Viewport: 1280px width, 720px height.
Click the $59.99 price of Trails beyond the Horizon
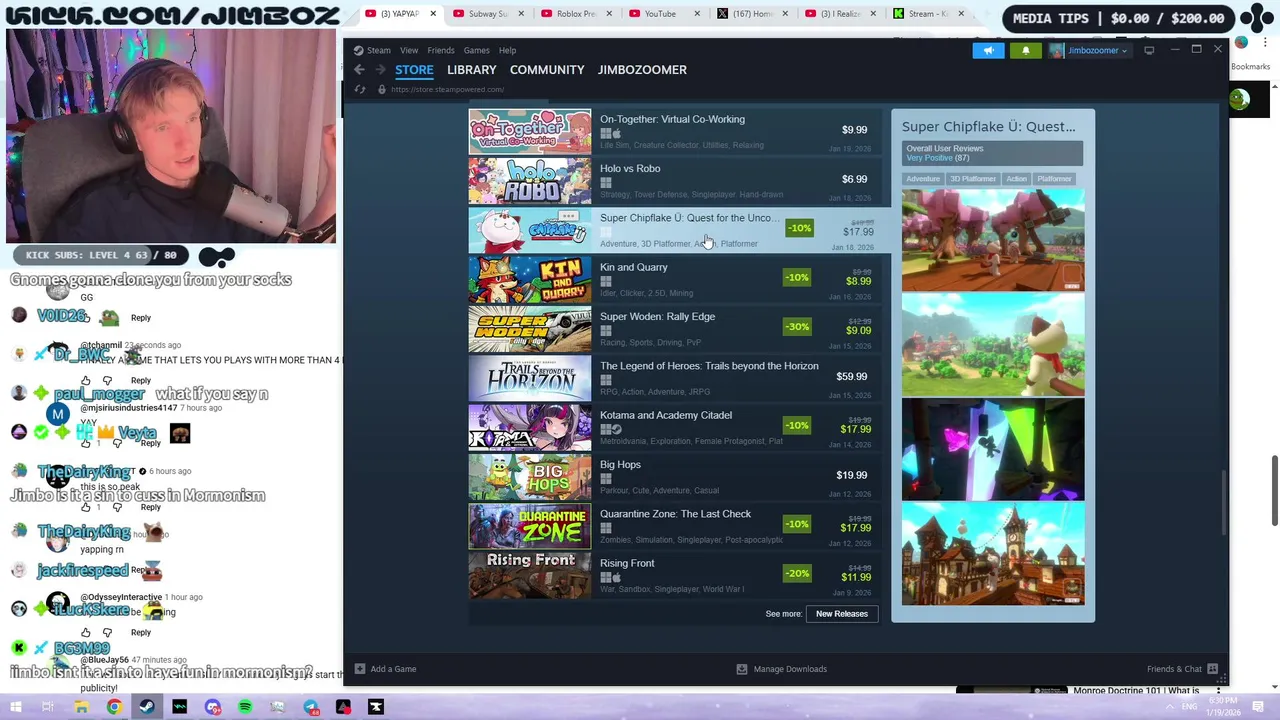coord(852,376)
